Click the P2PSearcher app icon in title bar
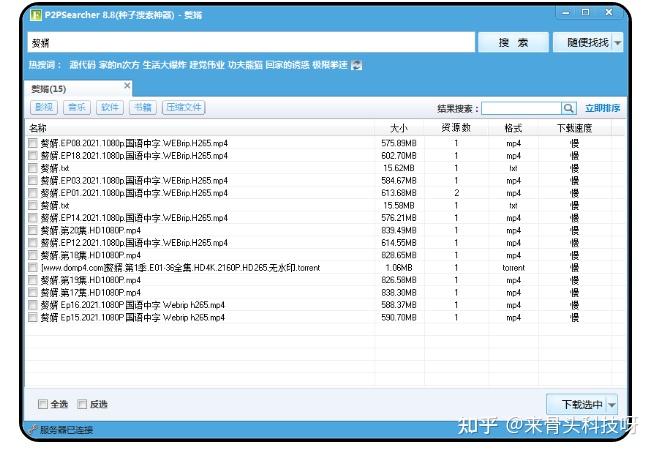Viewport: 655px width, 454px height. tap(36, 15)
